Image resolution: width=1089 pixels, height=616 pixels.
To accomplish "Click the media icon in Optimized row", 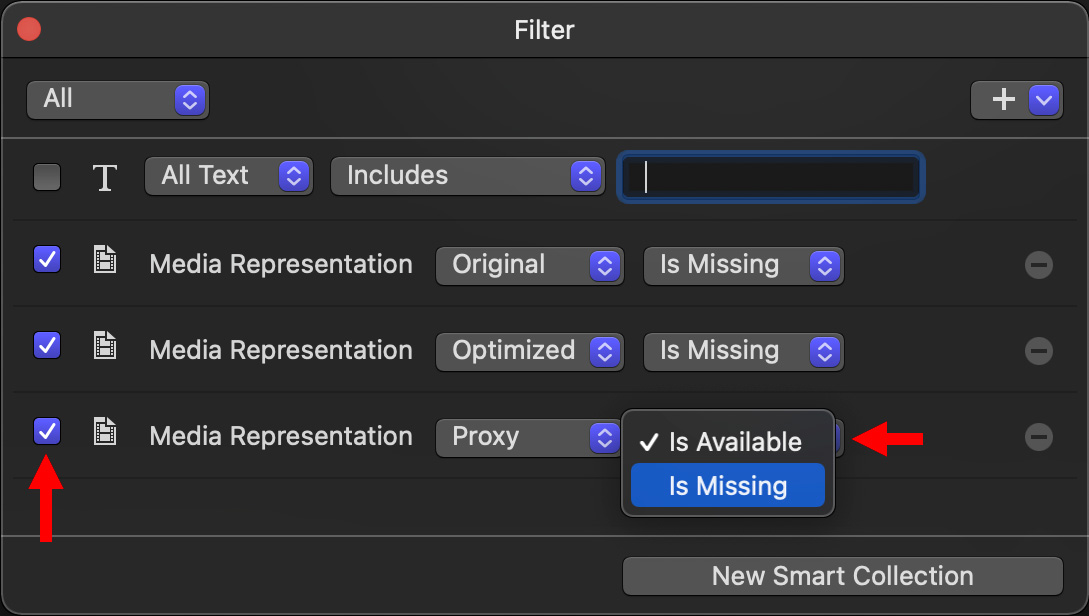I will [x=105, y=345].
